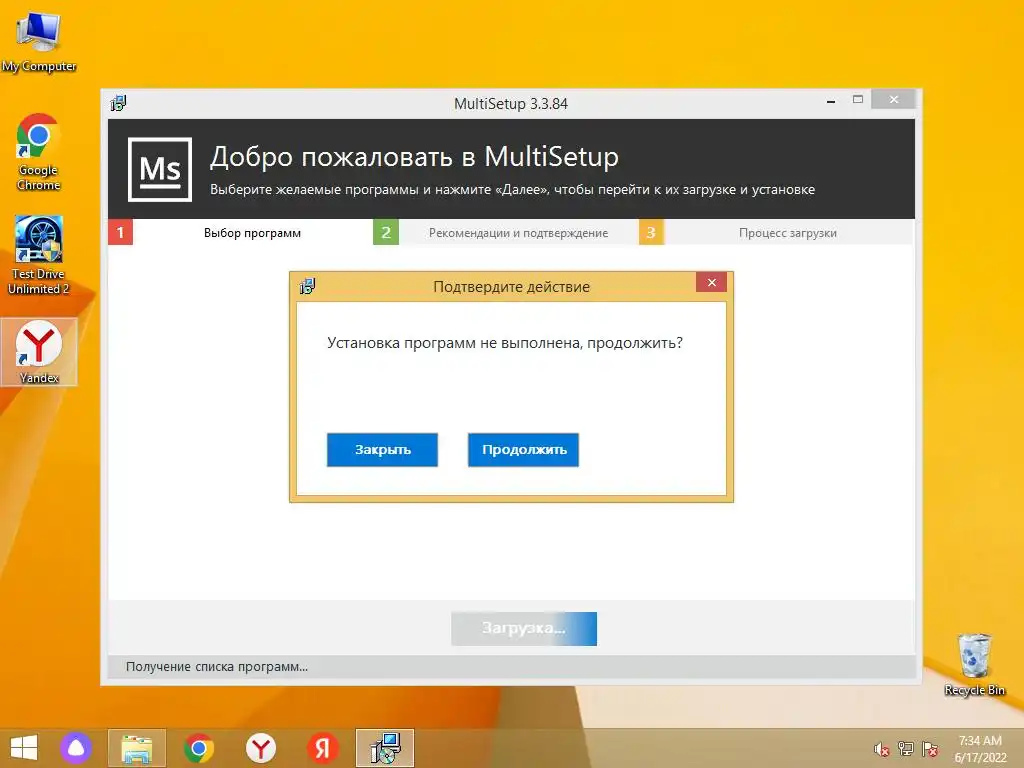This screenshot has width=1024, height=768.
Task: Click the Ms logo in the header
Action: [x=160, y=170]
